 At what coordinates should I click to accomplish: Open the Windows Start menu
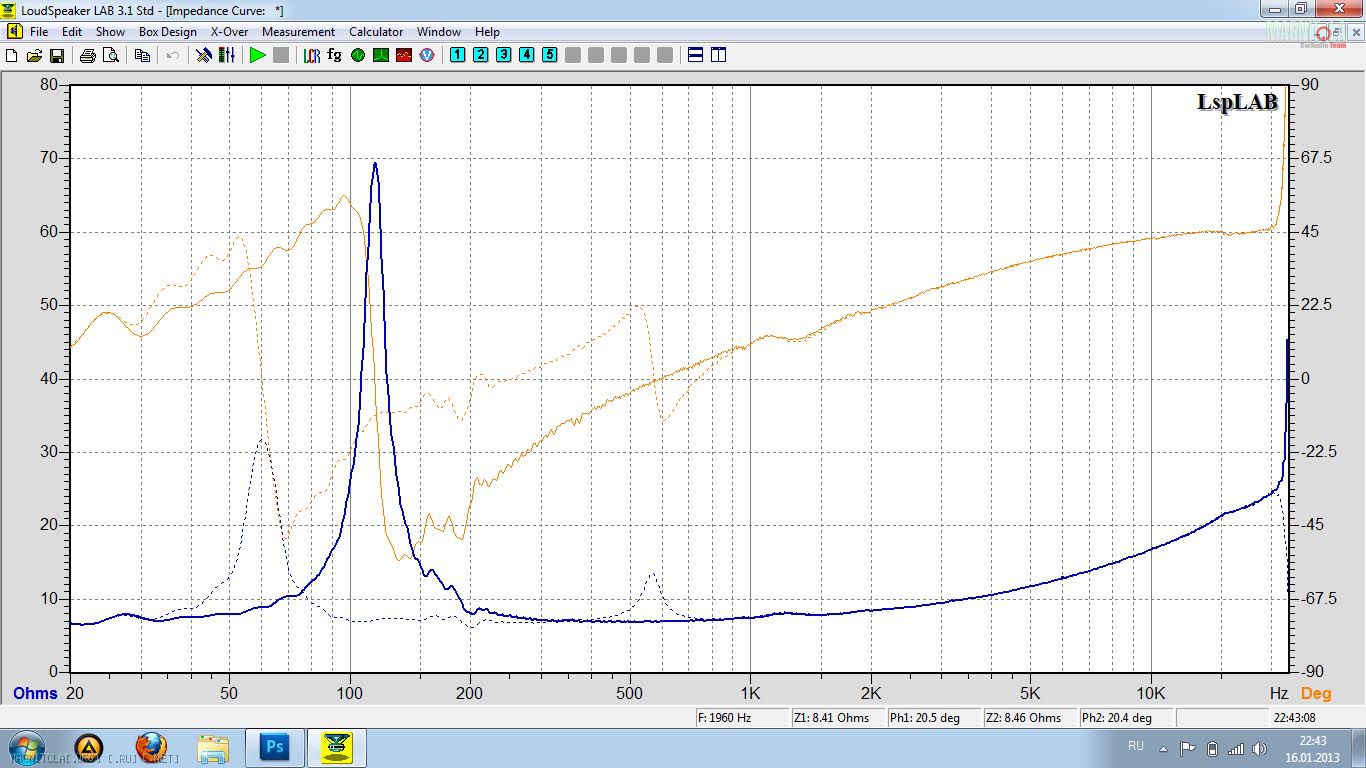click(26, 748)
